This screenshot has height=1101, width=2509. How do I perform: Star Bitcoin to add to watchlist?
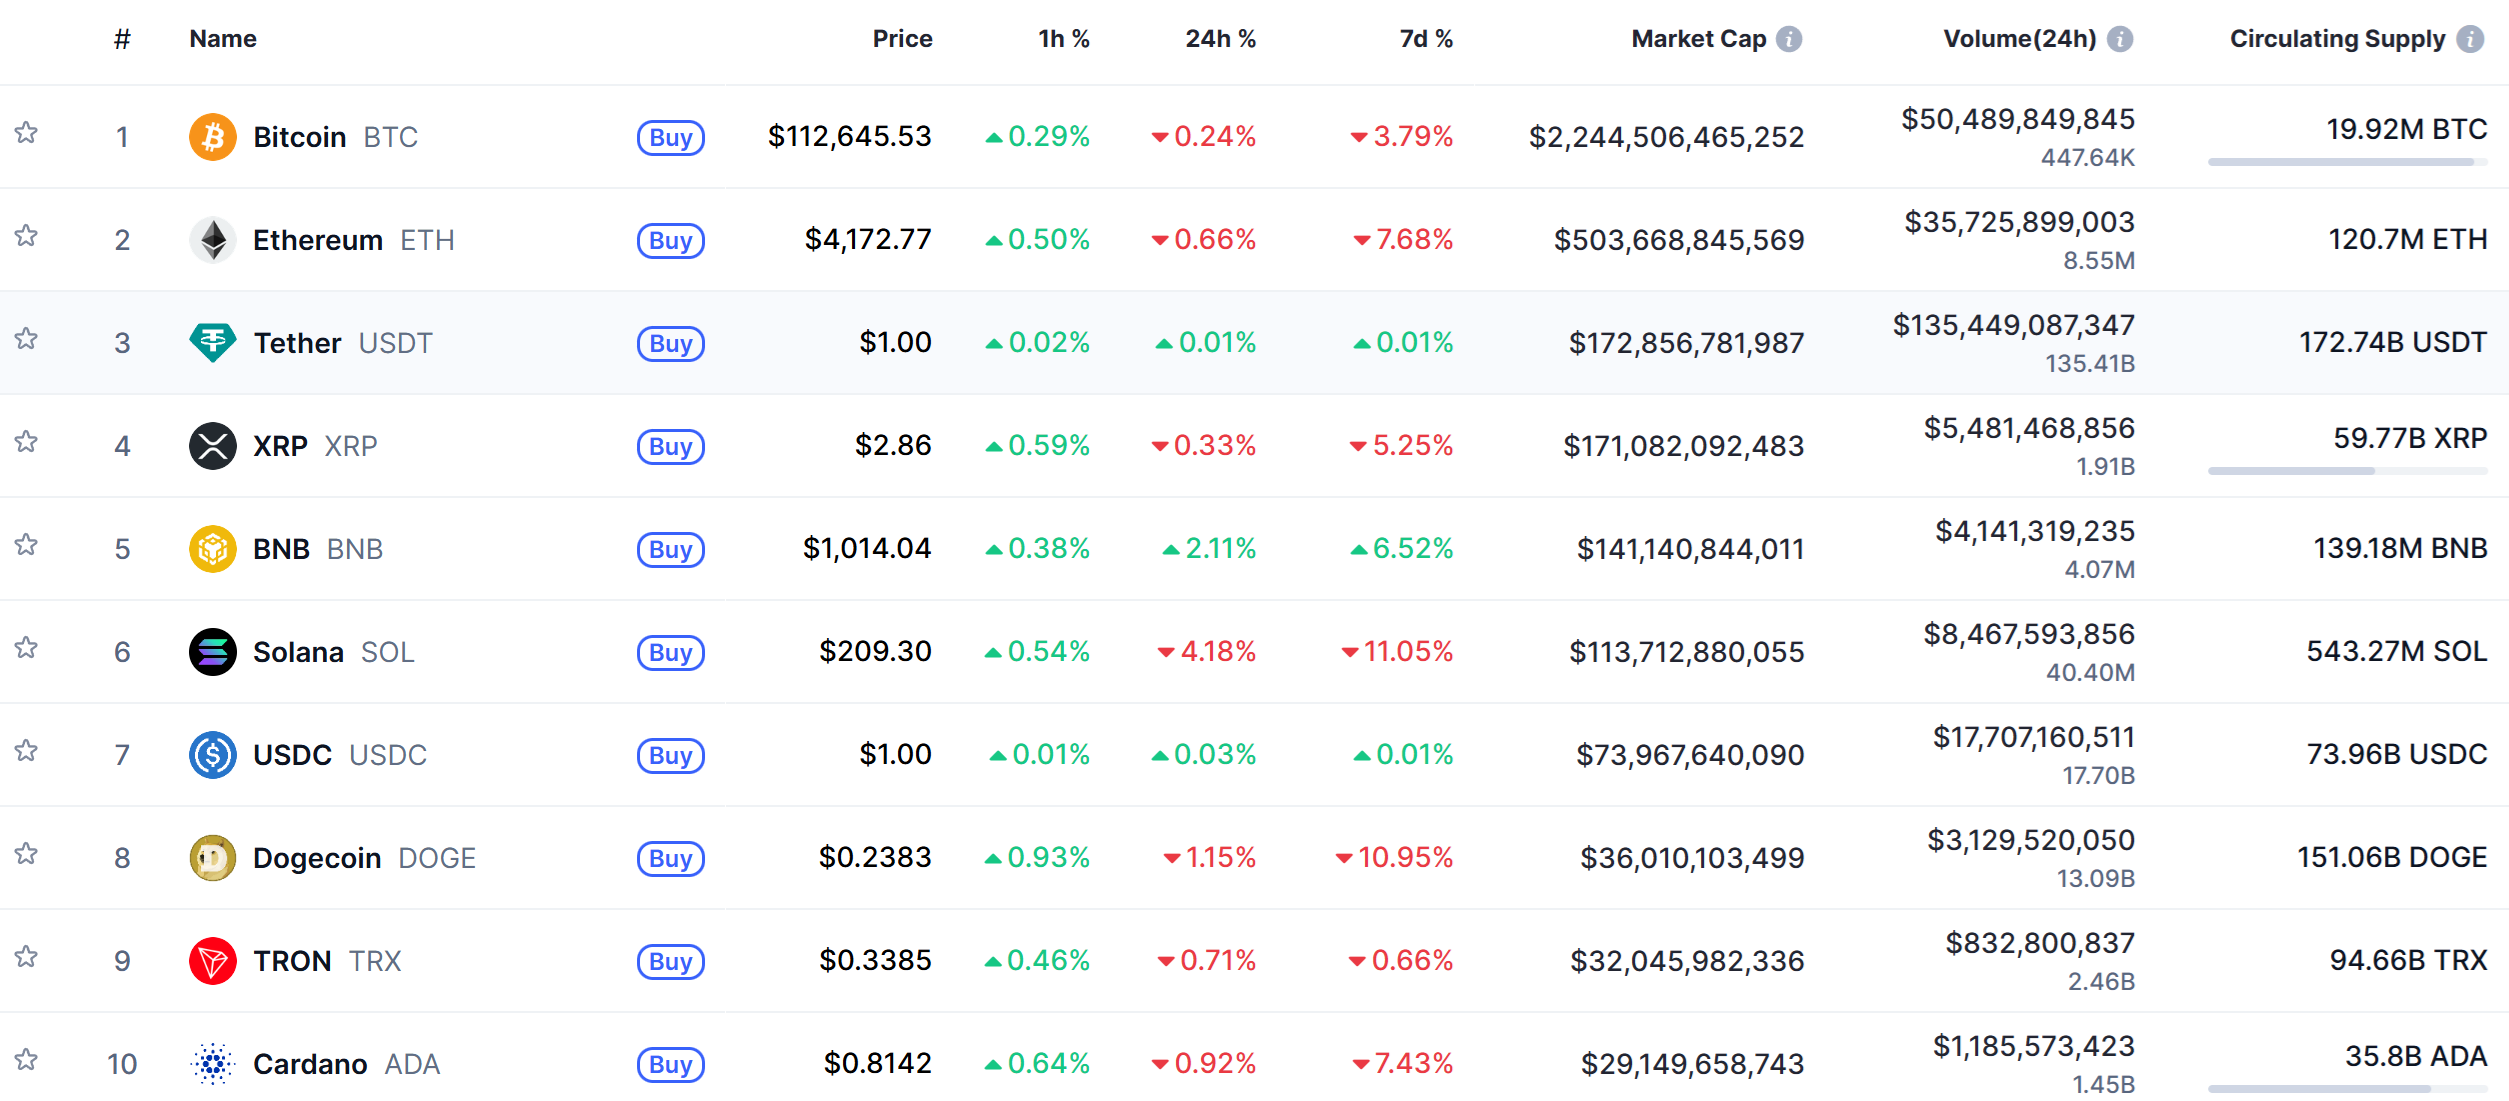26,133
